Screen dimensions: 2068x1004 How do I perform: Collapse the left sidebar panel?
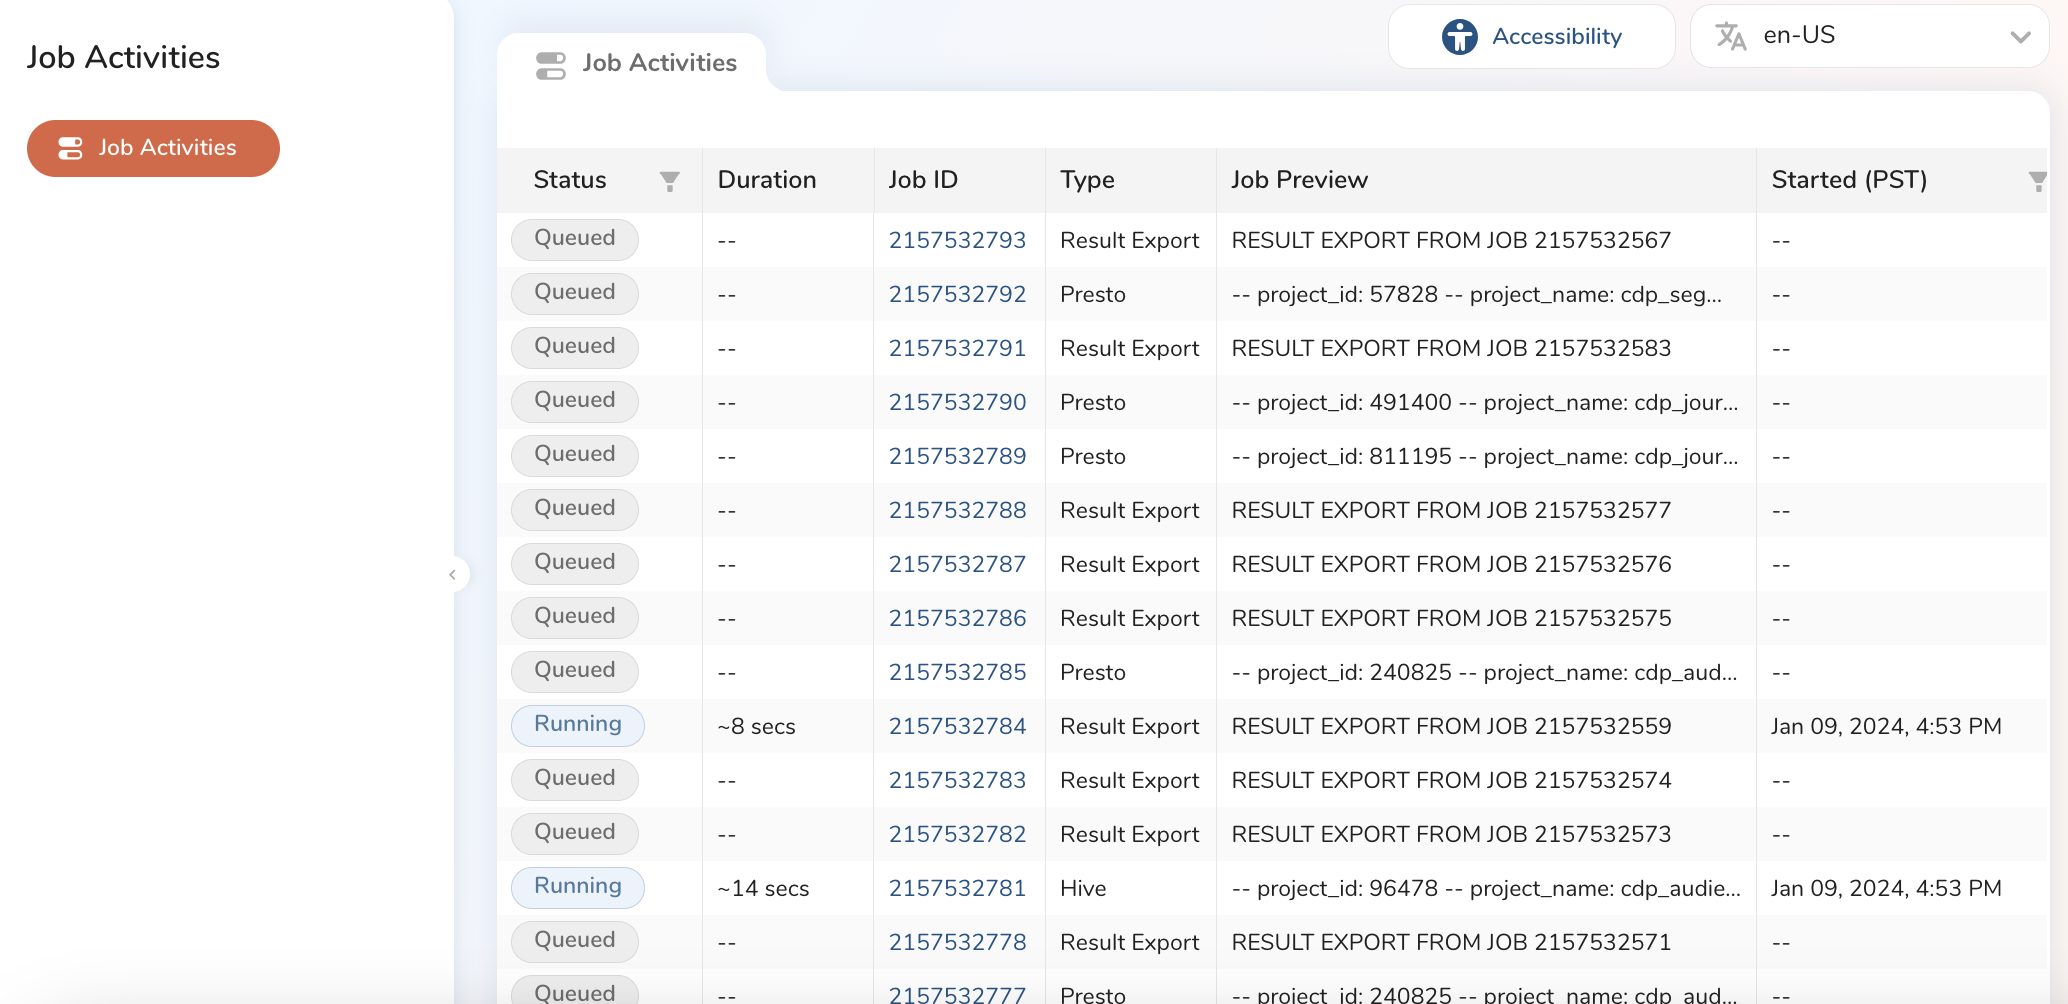coord(453,575)
